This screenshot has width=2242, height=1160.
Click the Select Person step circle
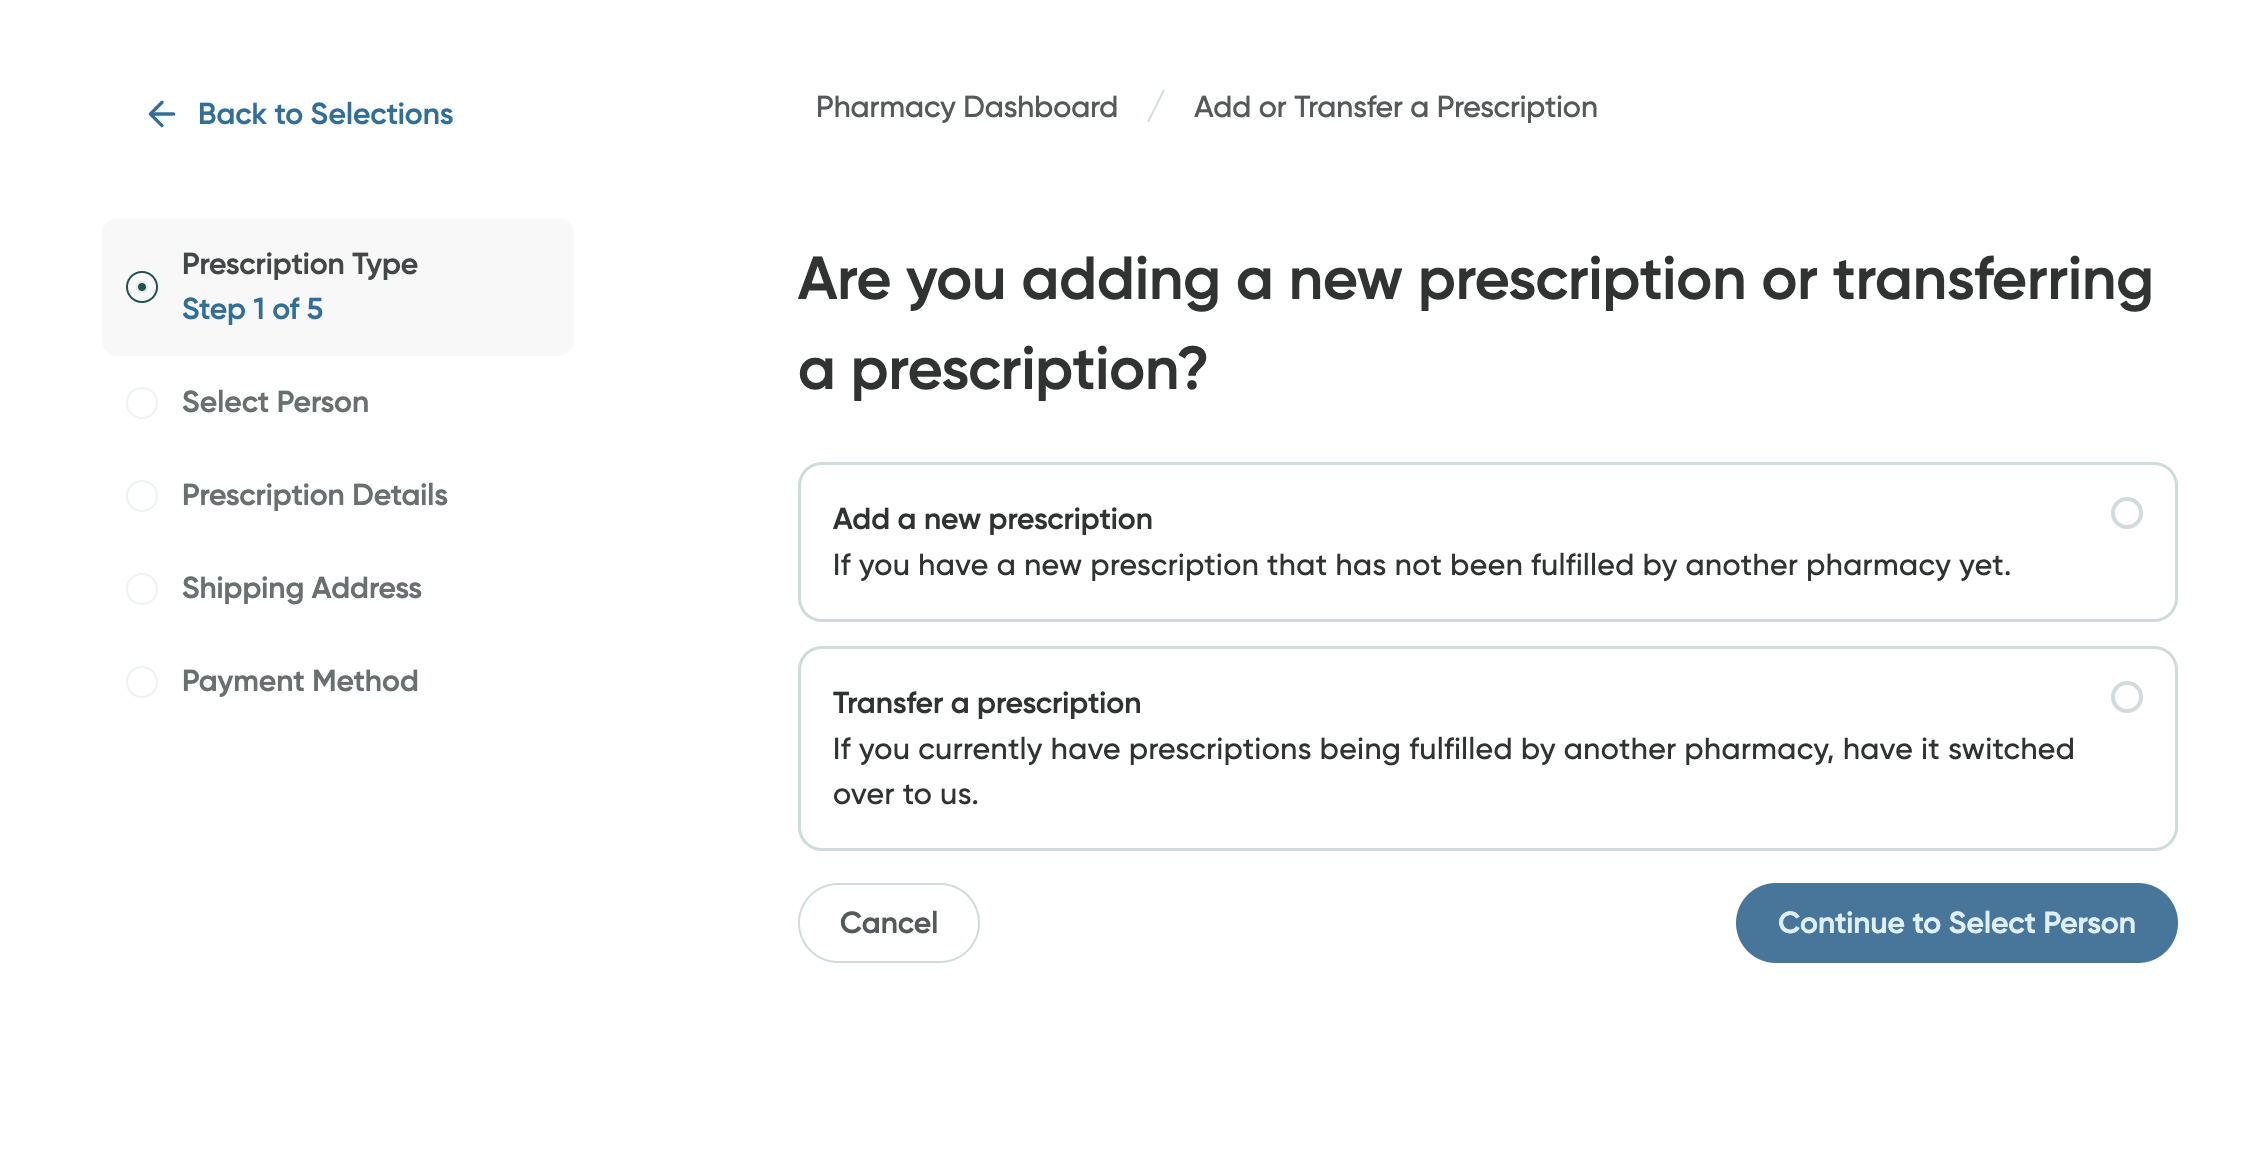tap(143, 402)
